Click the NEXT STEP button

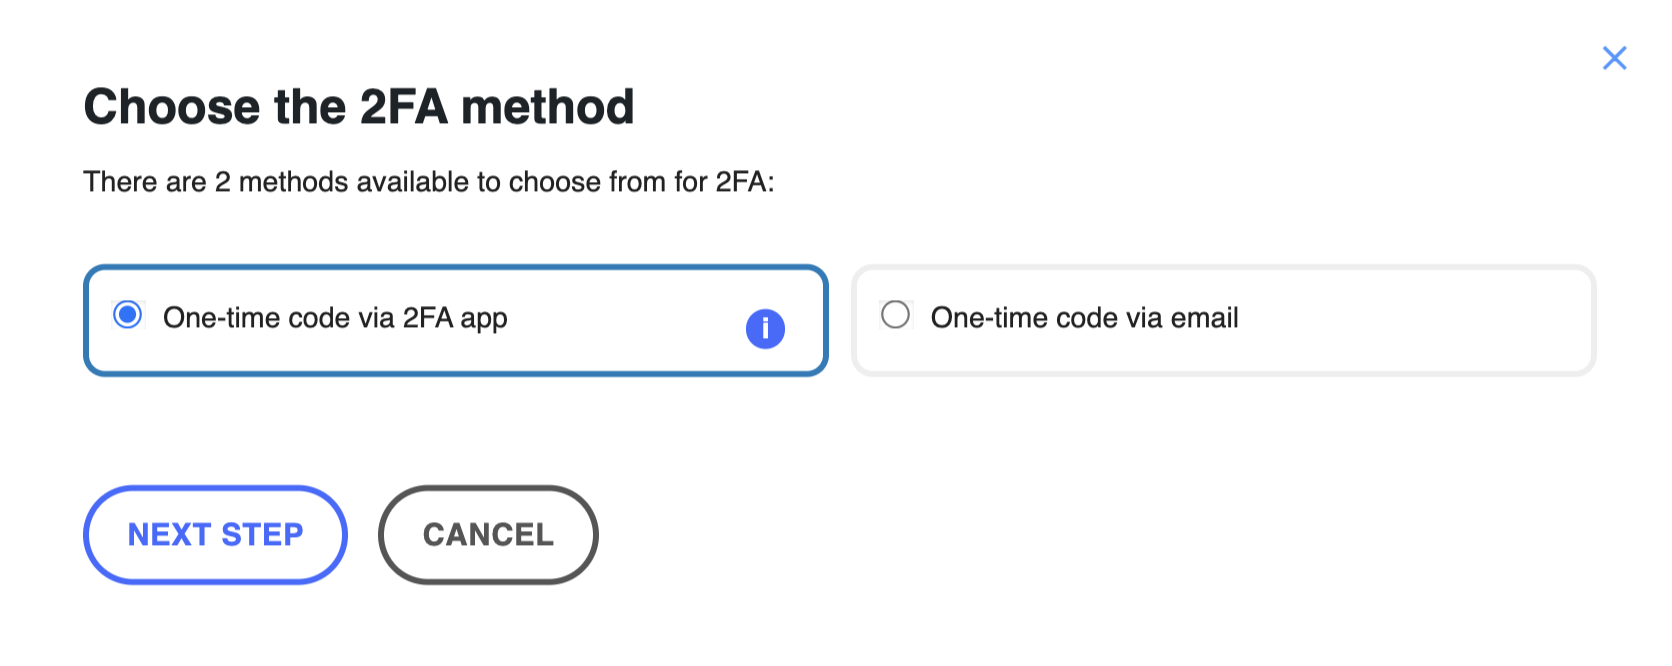(x=215, y=535)
